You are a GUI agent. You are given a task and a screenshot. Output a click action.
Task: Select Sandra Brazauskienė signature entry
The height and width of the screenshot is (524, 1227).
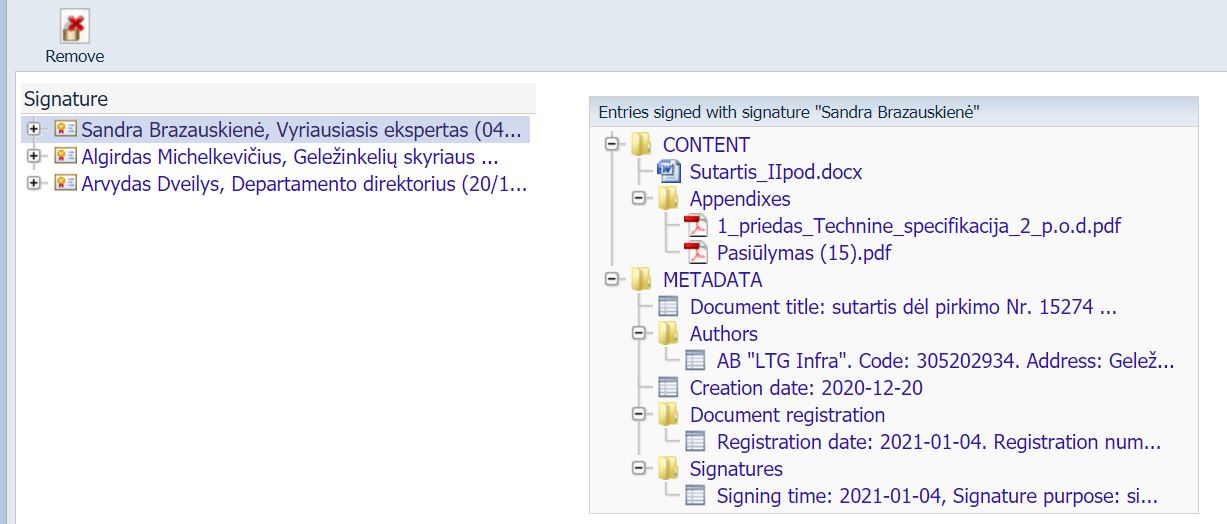coord(300,129)
